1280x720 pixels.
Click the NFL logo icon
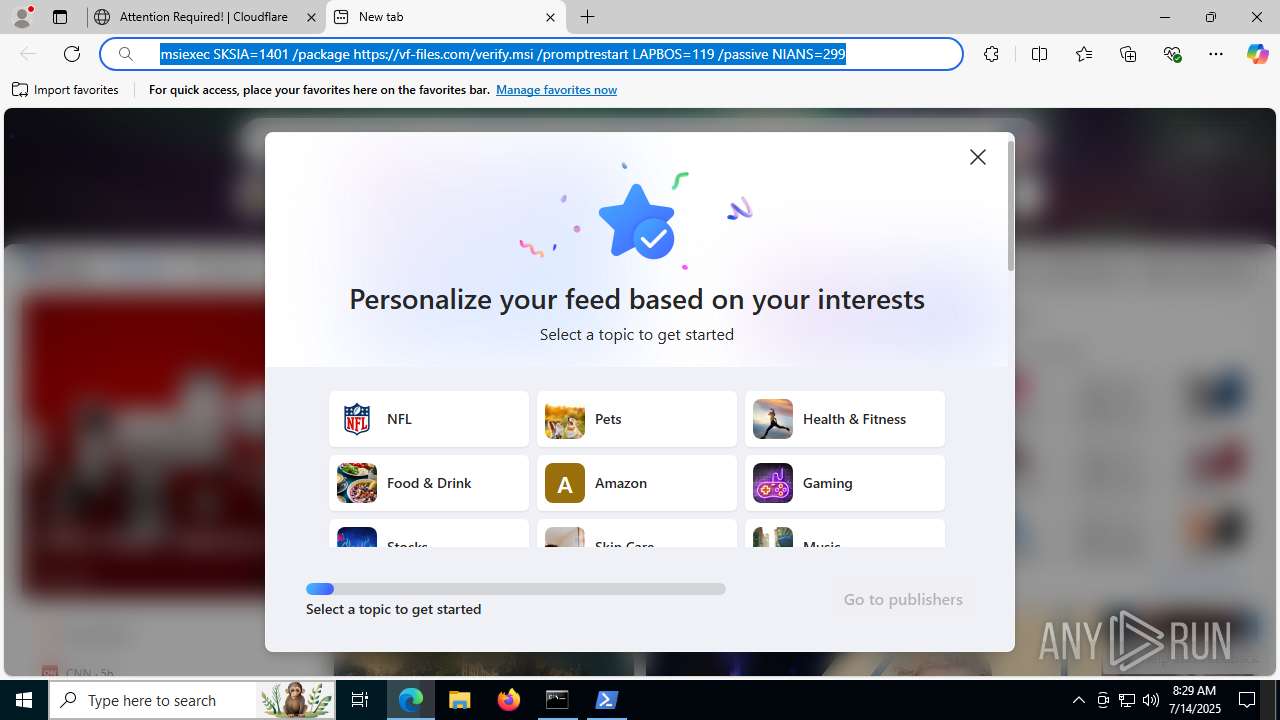pos(357,419)
